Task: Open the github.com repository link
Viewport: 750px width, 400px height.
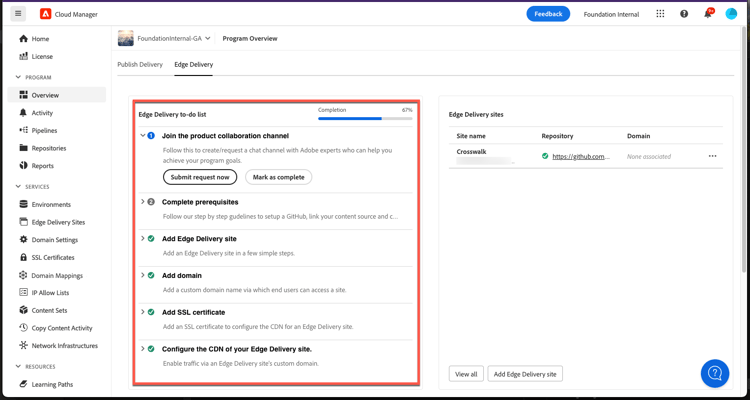Action: (581, 156)
